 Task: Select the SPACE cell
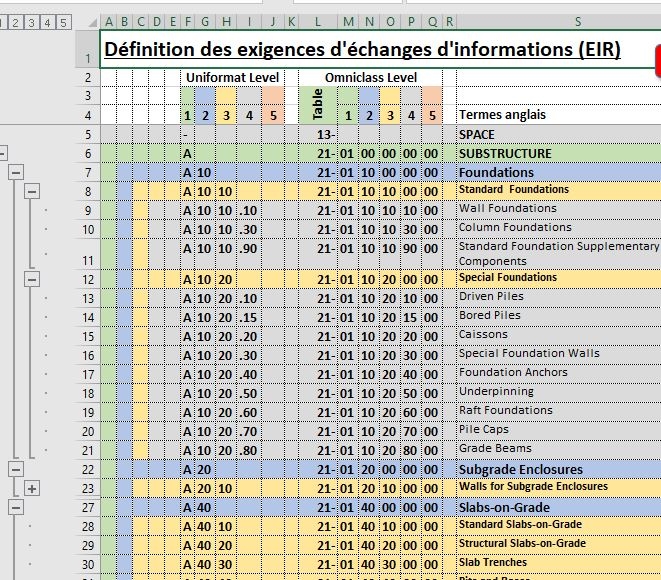tap(559, 134)
